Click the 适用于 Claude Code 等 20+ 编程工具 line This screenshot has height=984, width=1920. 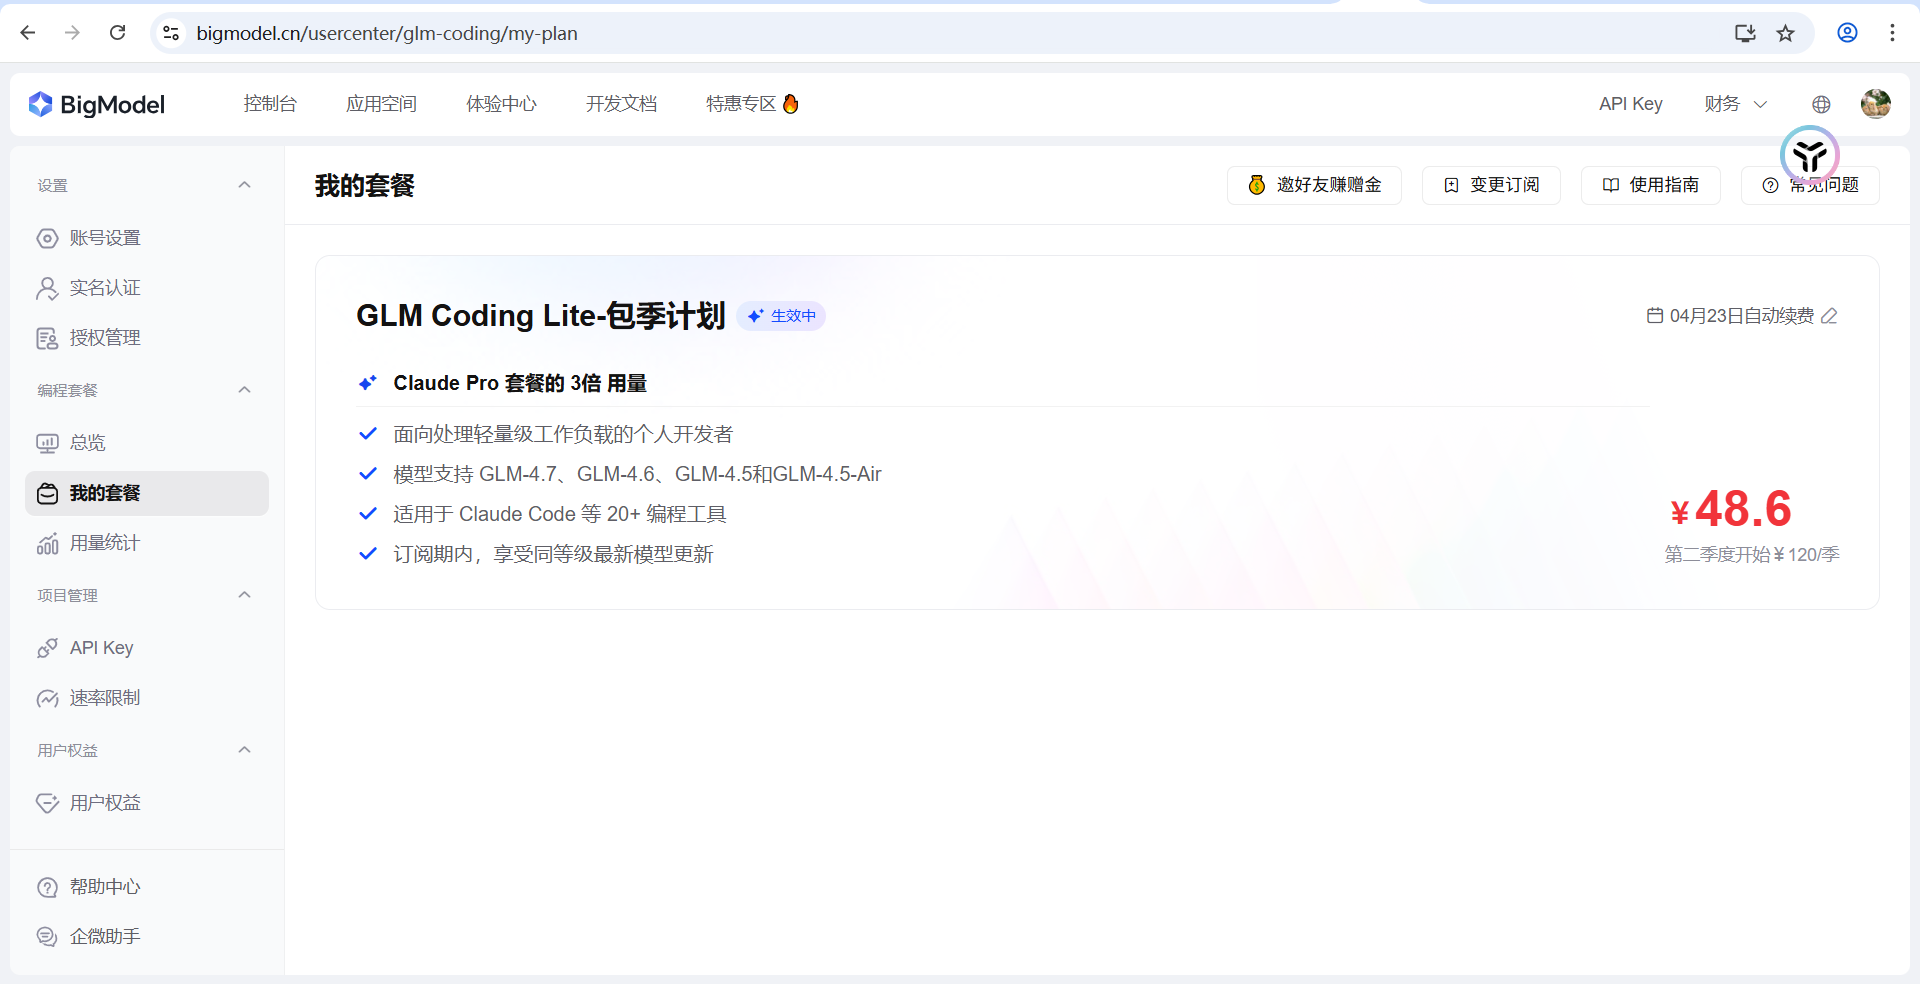tap(559, 514)
